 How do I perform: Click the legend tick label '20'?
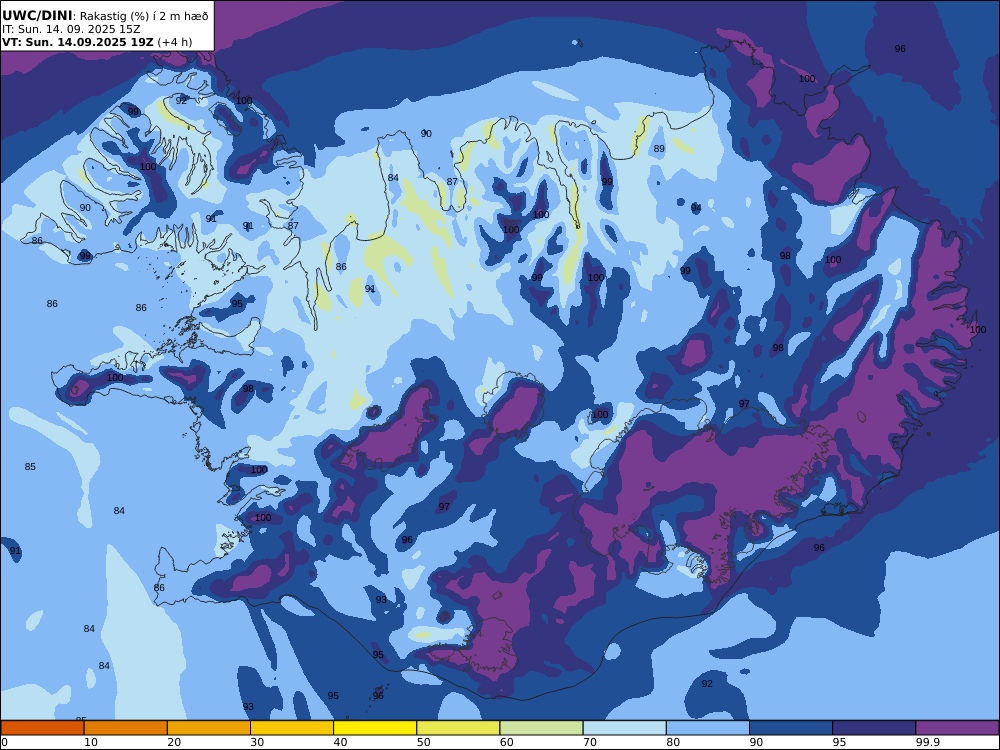(x=174, y=742)
